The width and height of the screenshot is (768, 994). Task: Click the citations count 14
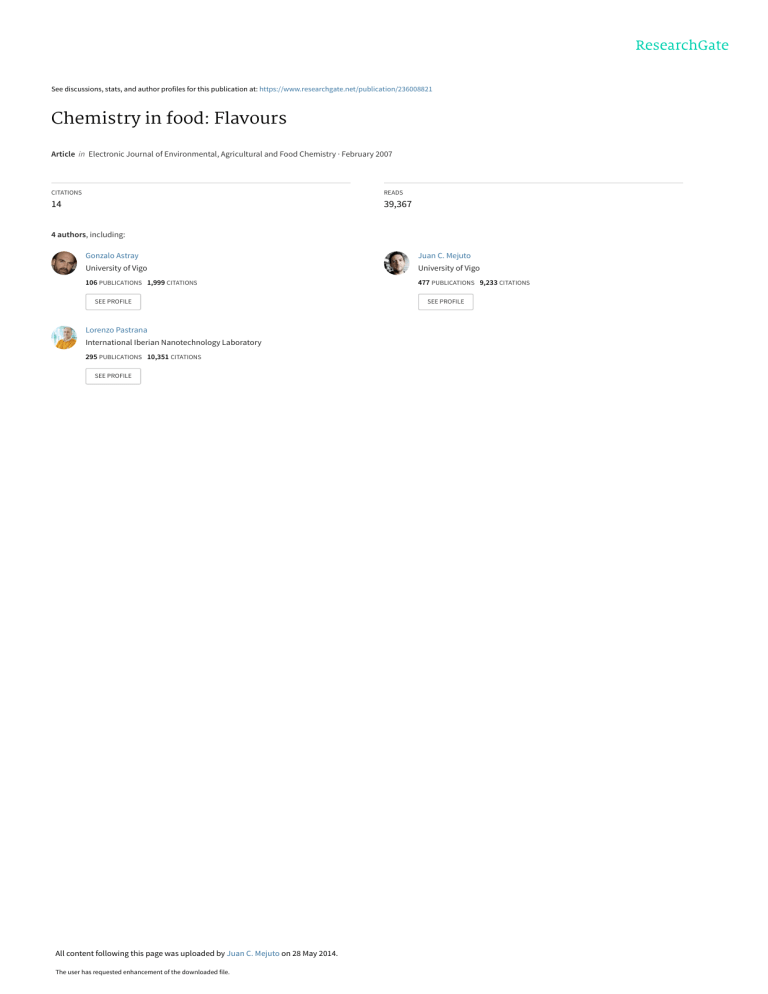(56, 204)
